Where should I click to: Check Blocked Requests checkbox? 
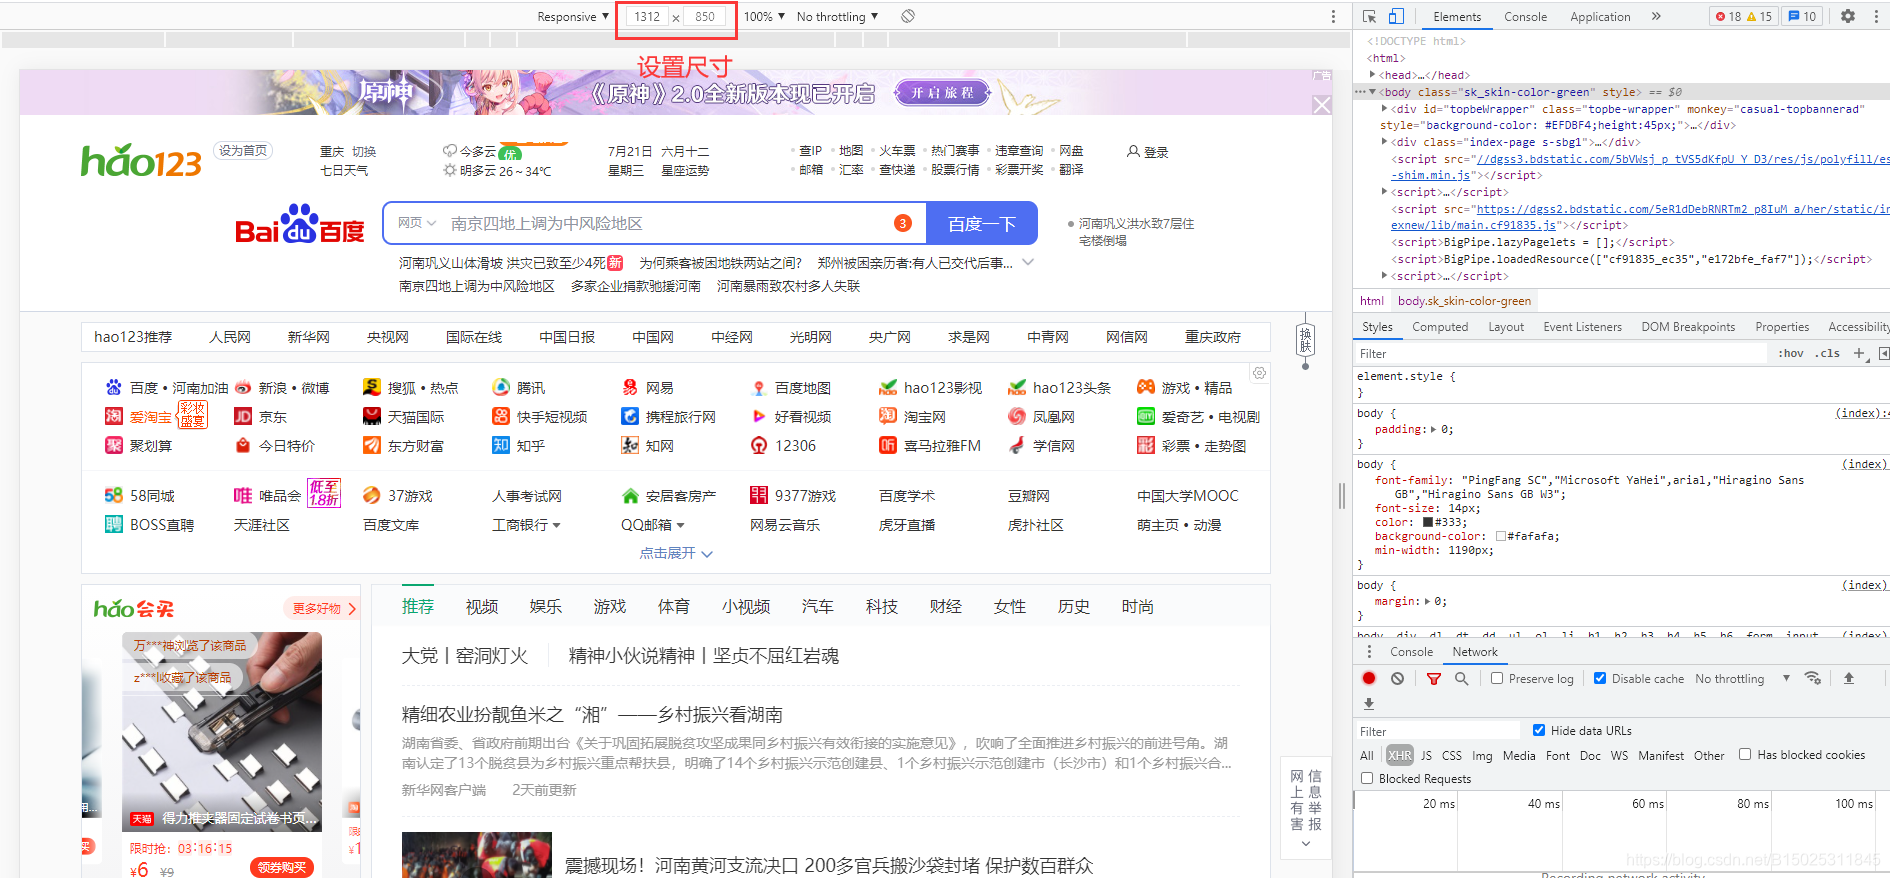click(x=1367, y=778)
